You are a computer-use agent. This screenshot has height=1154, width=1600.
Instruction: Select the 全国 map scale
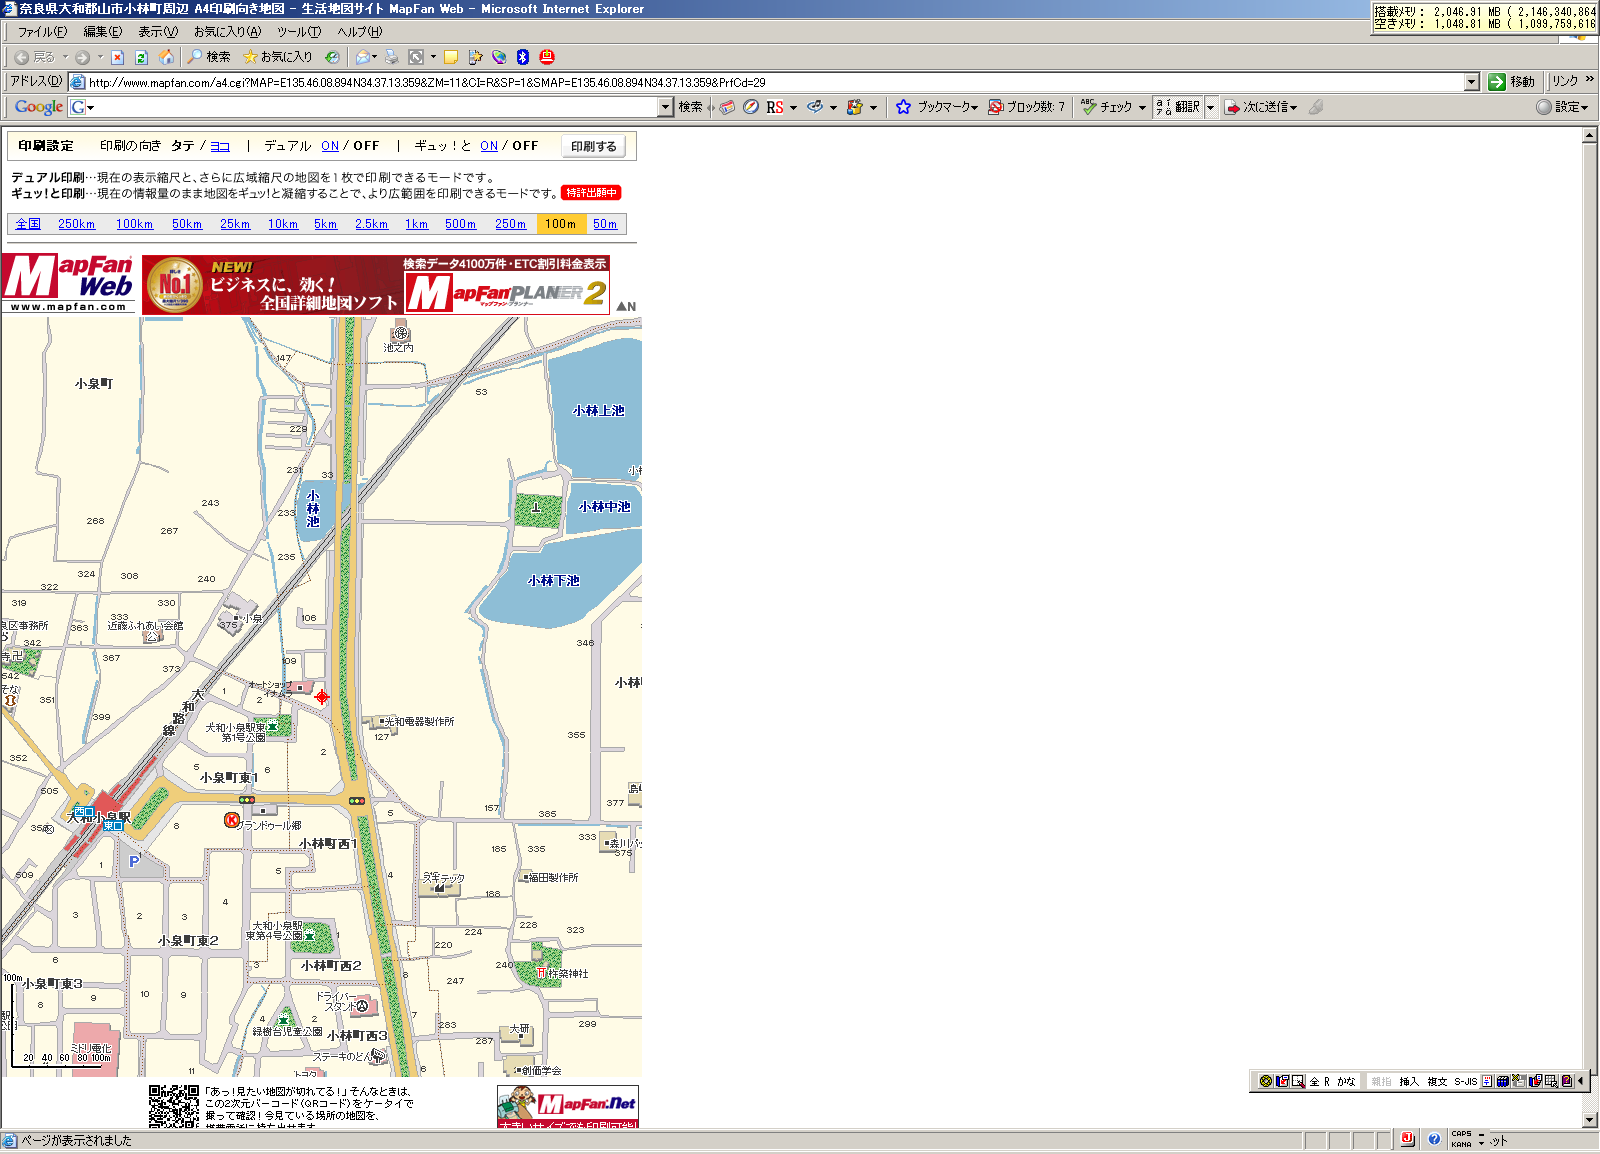28,224
